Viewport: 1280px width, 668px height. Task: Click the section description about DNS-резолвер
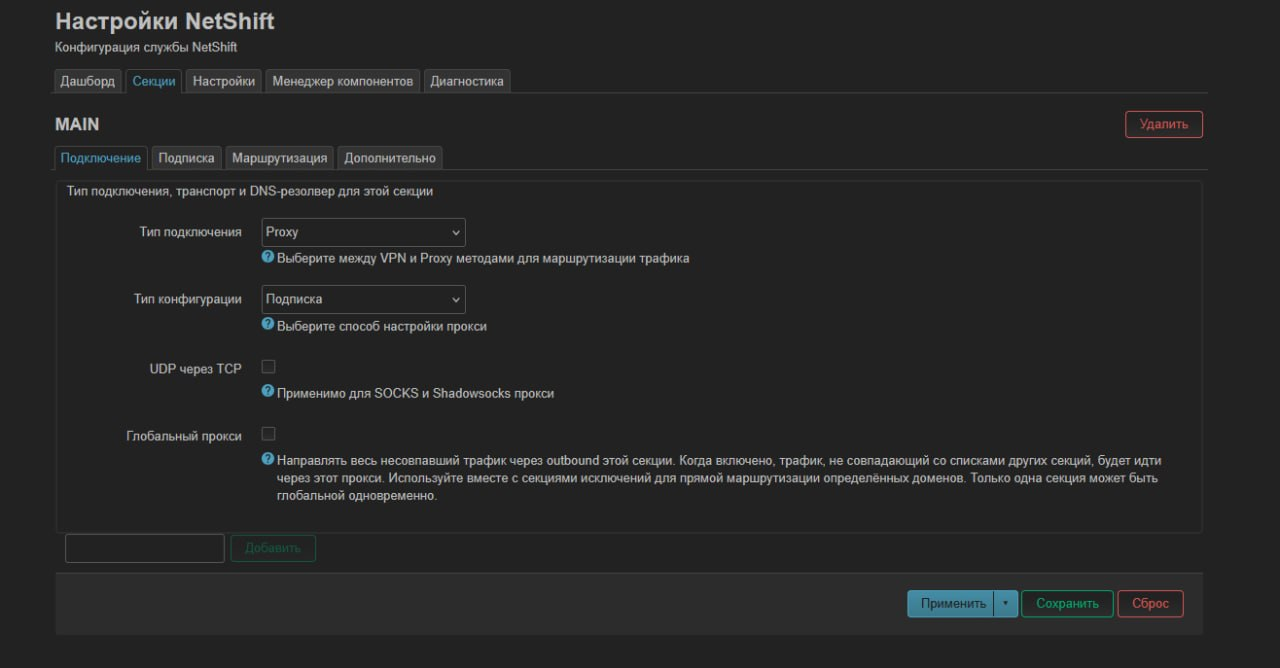[x=250, y=190]
